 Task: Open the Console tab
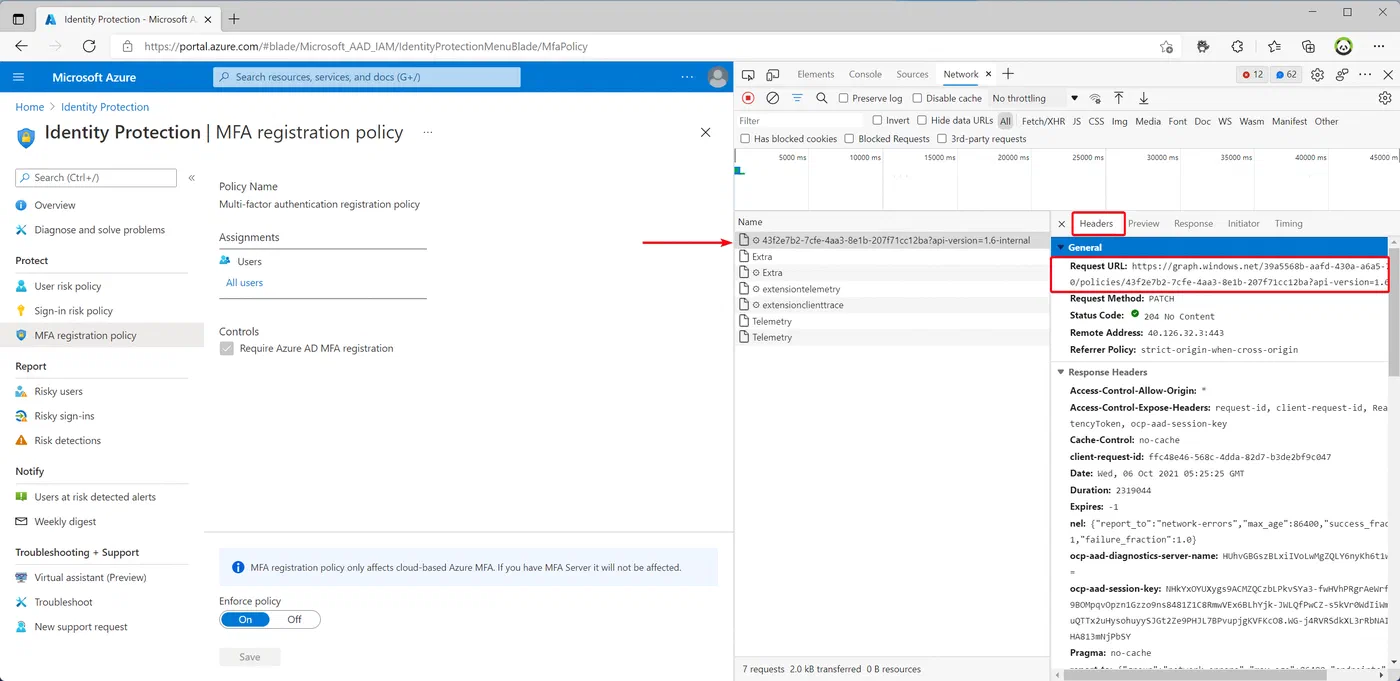865,74
